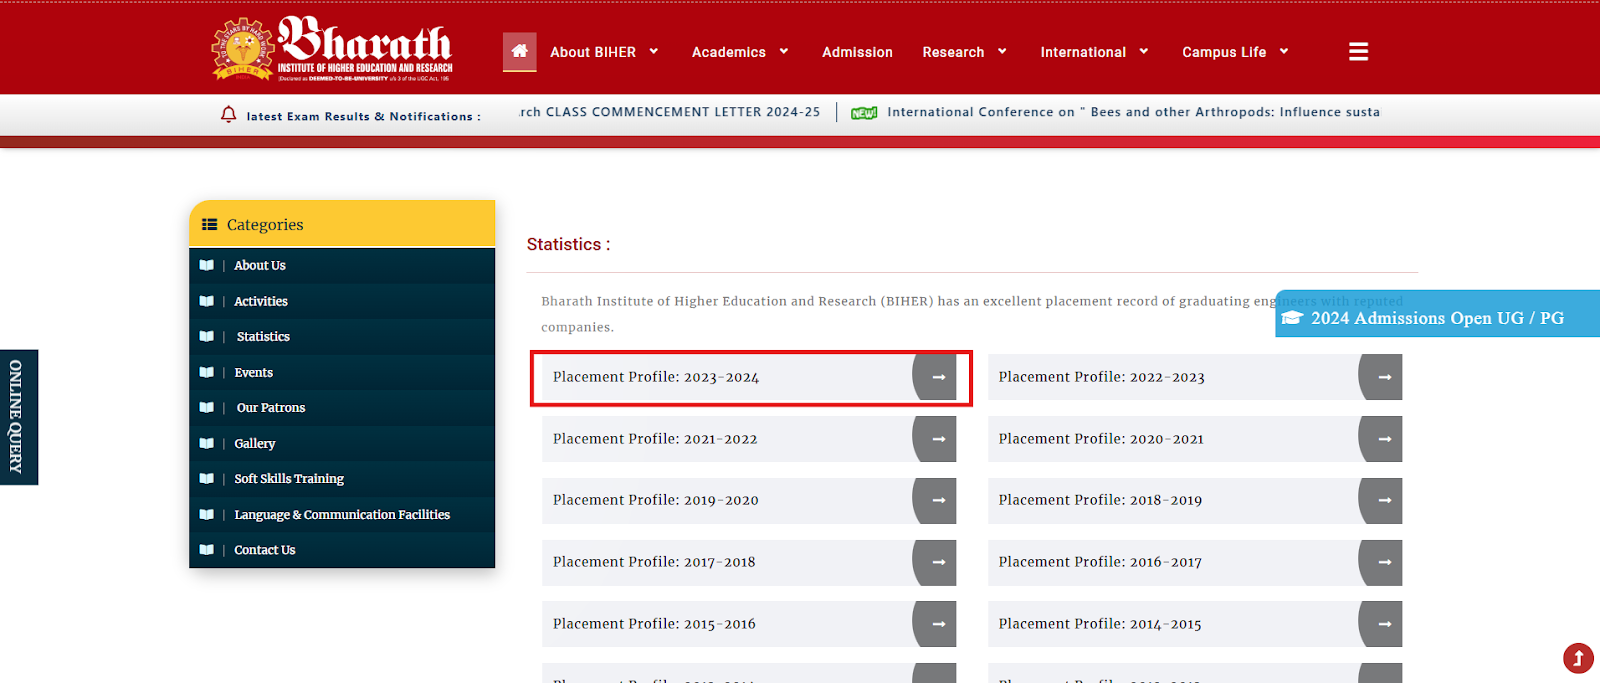Screen dimensions: 1600x683
Task: Open Statistics in the Categories sidebar
Action: pos(263,337)
